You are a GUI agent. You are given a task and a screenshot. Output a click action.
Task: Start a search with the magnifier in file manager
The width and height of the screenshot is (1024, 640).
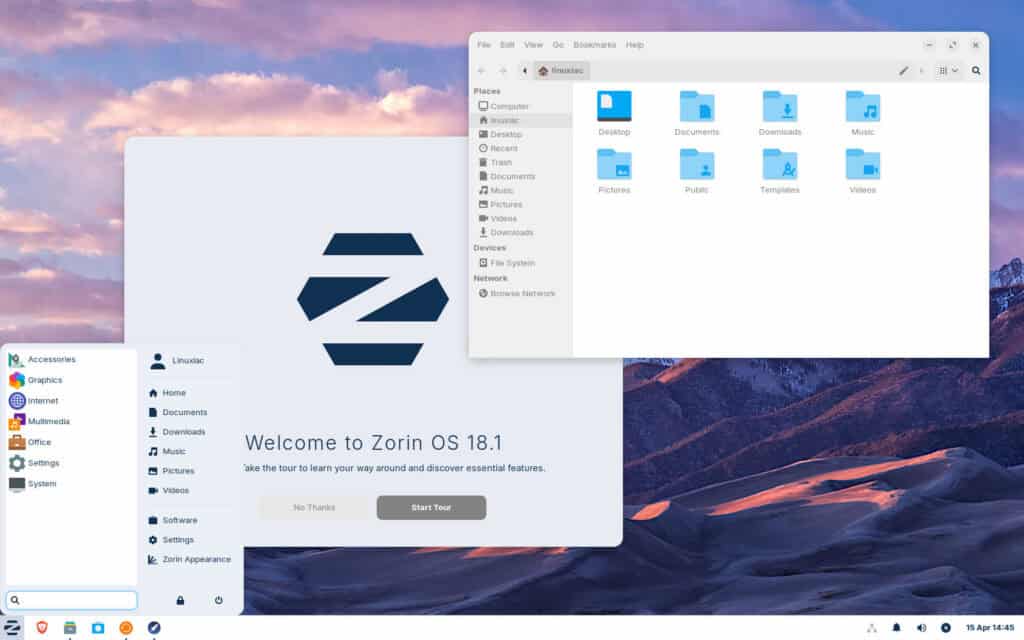pyautogui.click(x=976, y=71)
